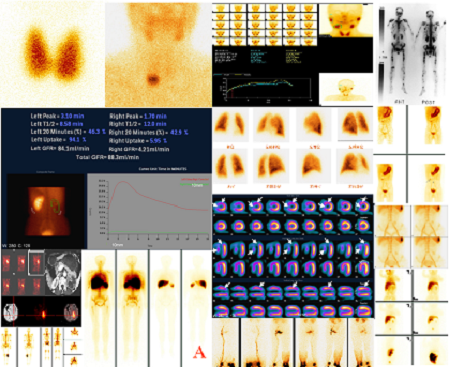Click the dark focal hot spot in neck scan
Viewport: 450px width, 367px height.
(153, 79)
